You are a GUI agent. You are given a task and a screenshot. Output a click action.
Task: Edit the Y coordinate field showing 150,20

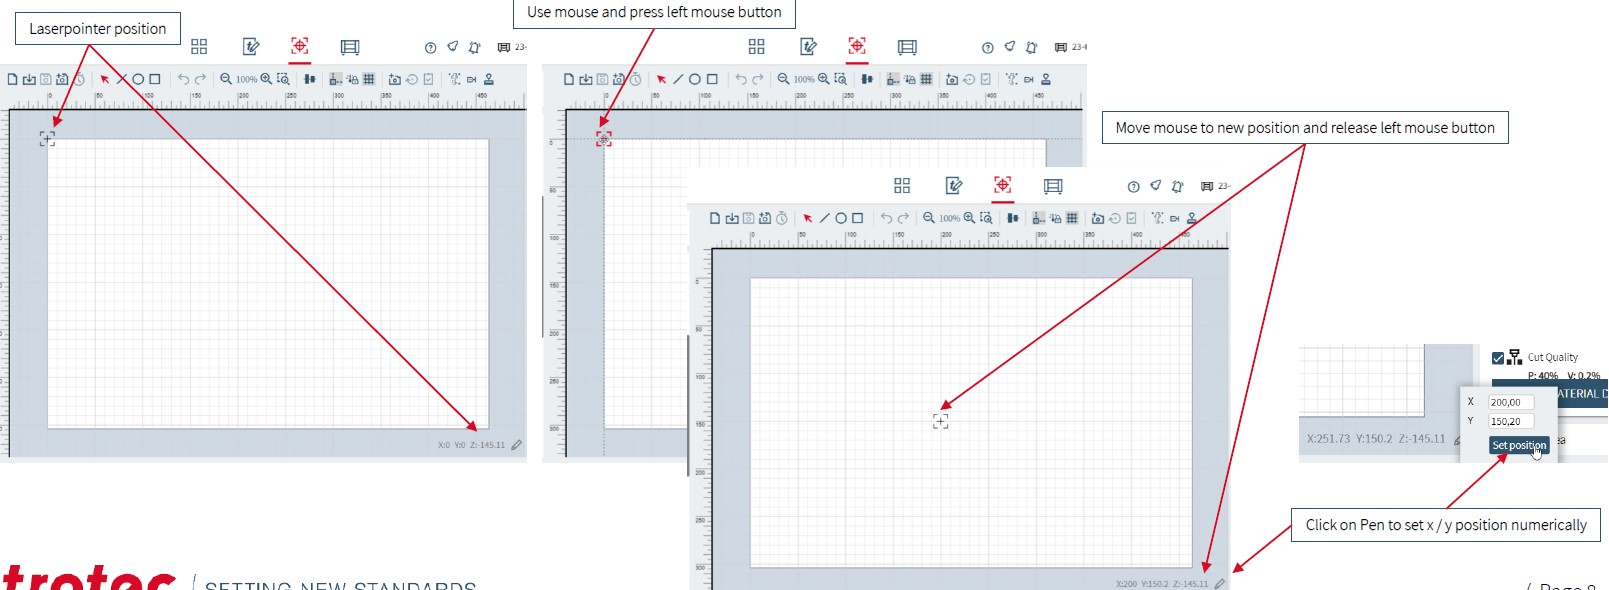point(1510,422)
